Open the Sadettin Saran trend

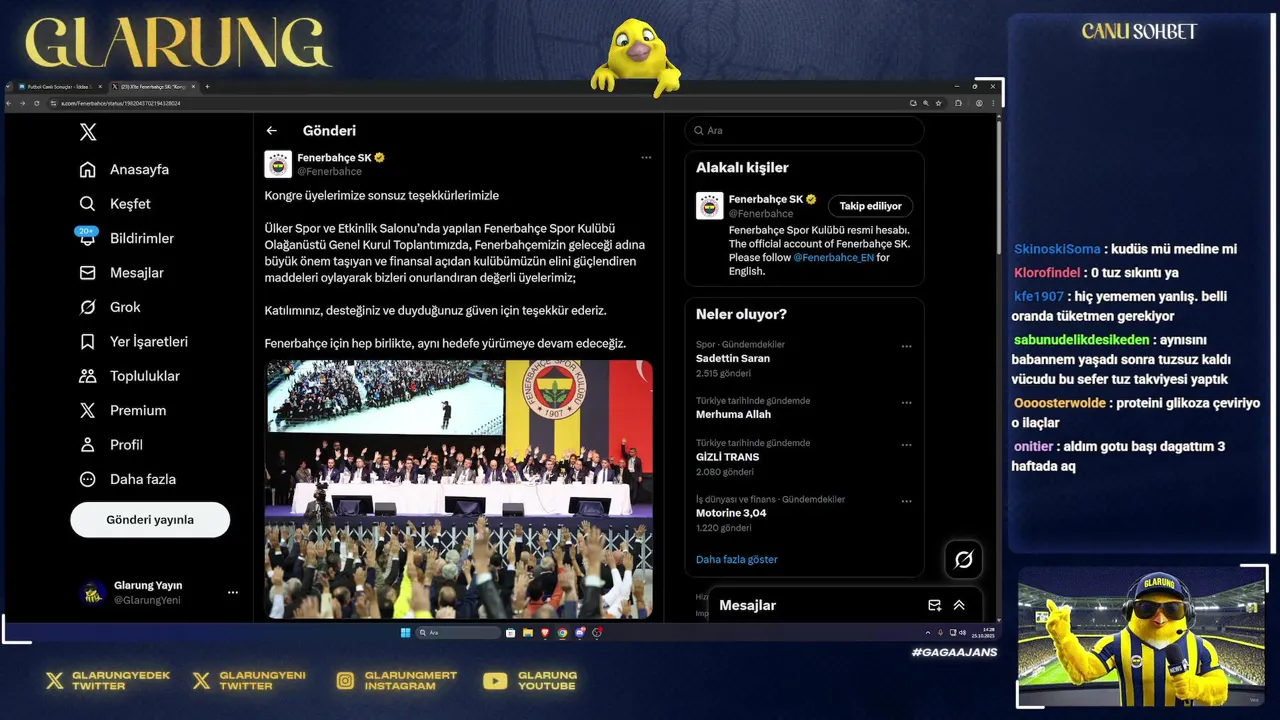733,358
